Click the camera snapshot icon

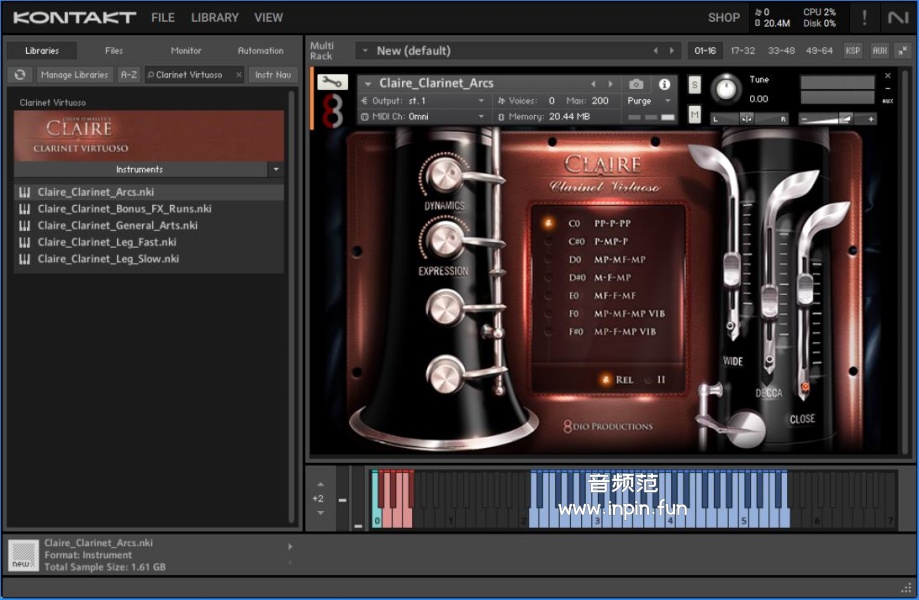tap(636, 85)
